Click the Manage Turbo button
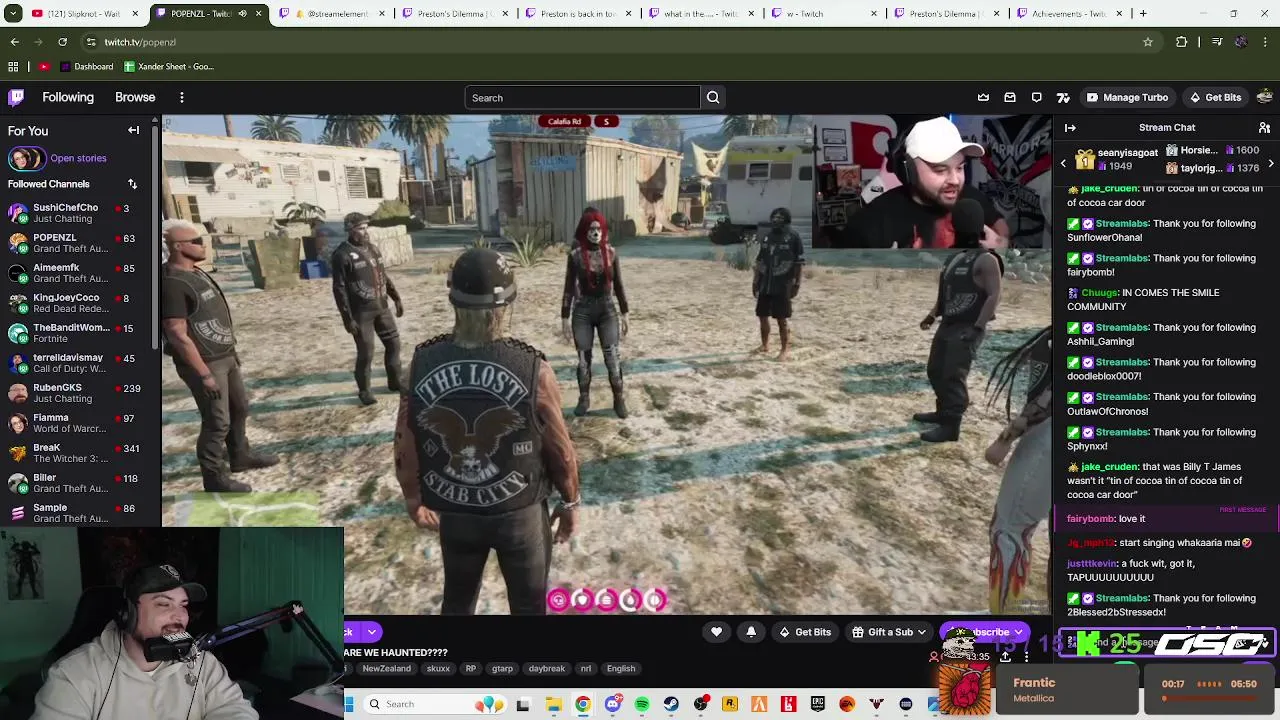The width and height of the screenshot is (1280, 720). click(x=1127, y=97)
